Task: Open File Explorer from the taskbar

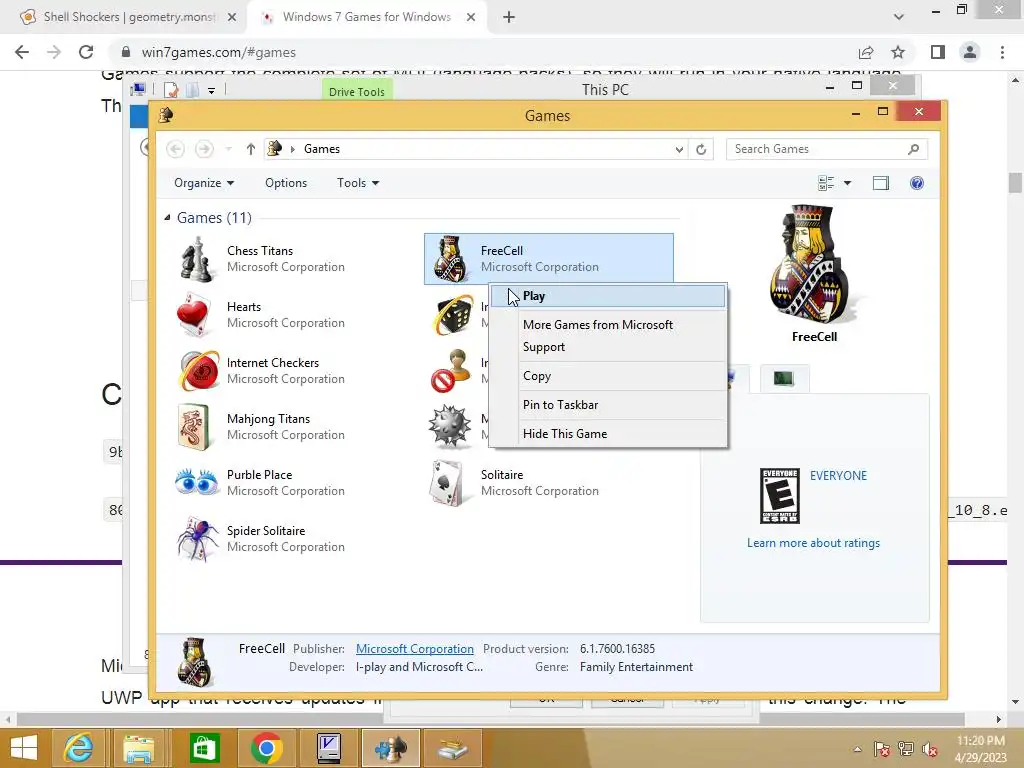Action: click(x=139, y=748)
